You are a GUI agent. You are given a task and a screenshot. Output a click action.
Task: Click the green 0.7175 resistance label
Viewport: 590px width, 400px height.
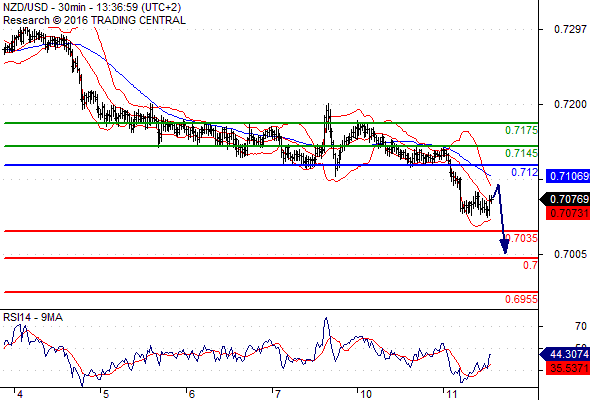(521, 131)
